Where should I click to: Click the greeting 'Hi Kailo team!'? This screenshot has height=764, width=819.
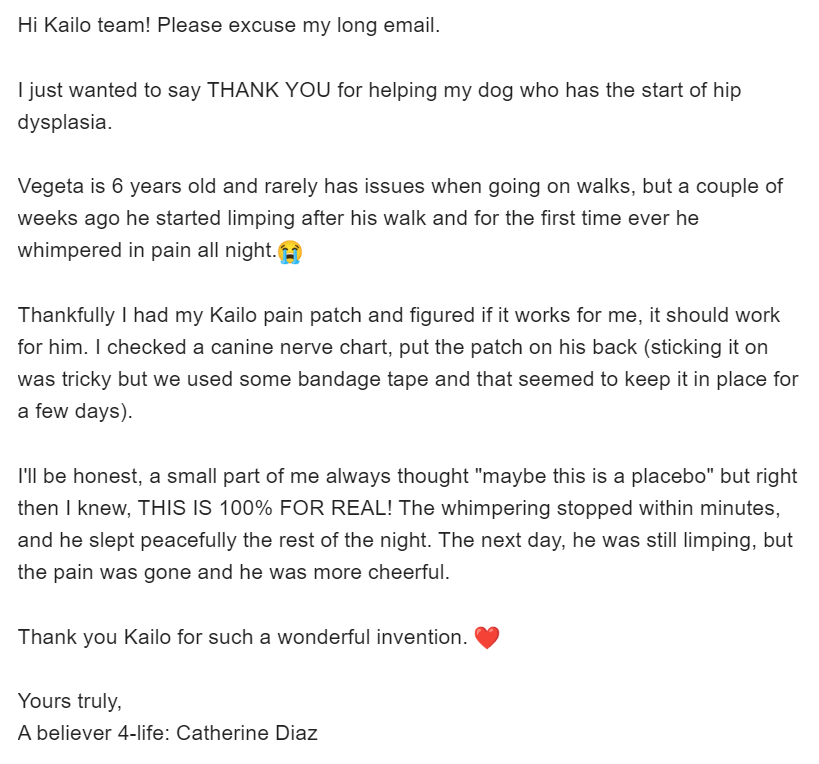[84, 25]
